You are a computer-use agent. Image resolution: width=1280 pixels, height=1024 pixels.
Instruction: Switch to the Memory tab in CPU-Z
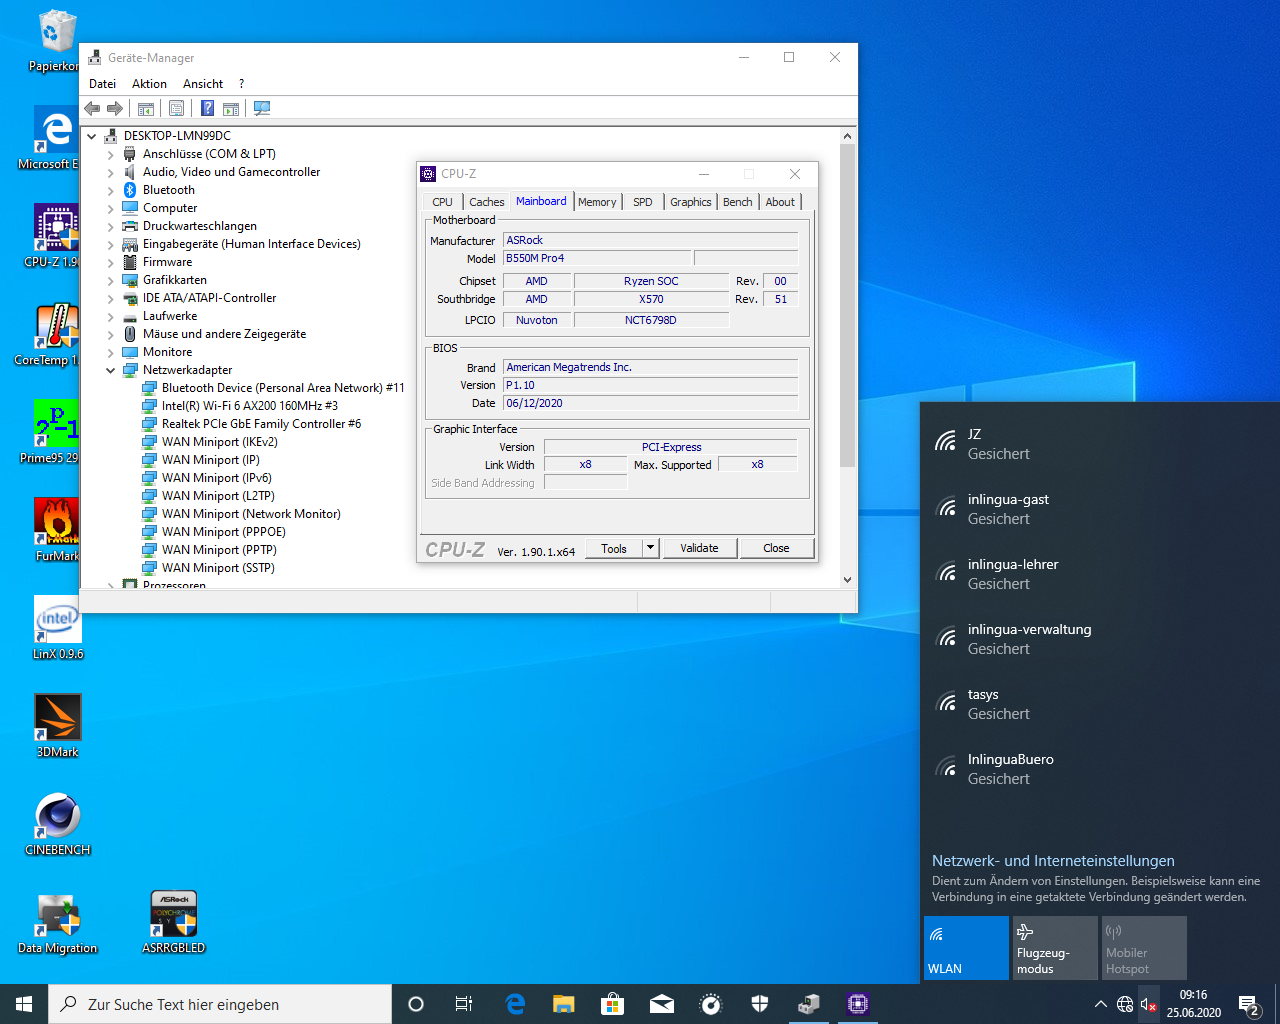click(597, 202)
